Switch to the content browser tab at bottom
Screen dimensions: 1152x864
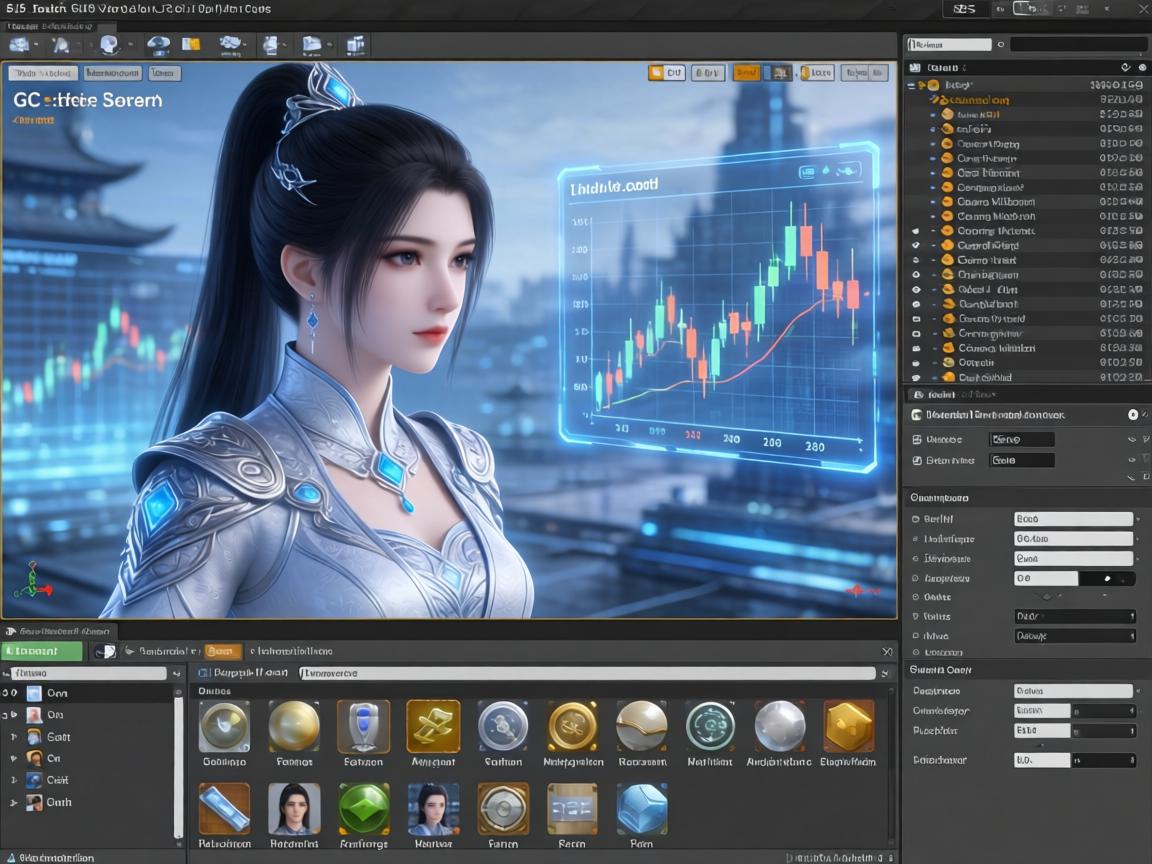[x=60, y=631]
